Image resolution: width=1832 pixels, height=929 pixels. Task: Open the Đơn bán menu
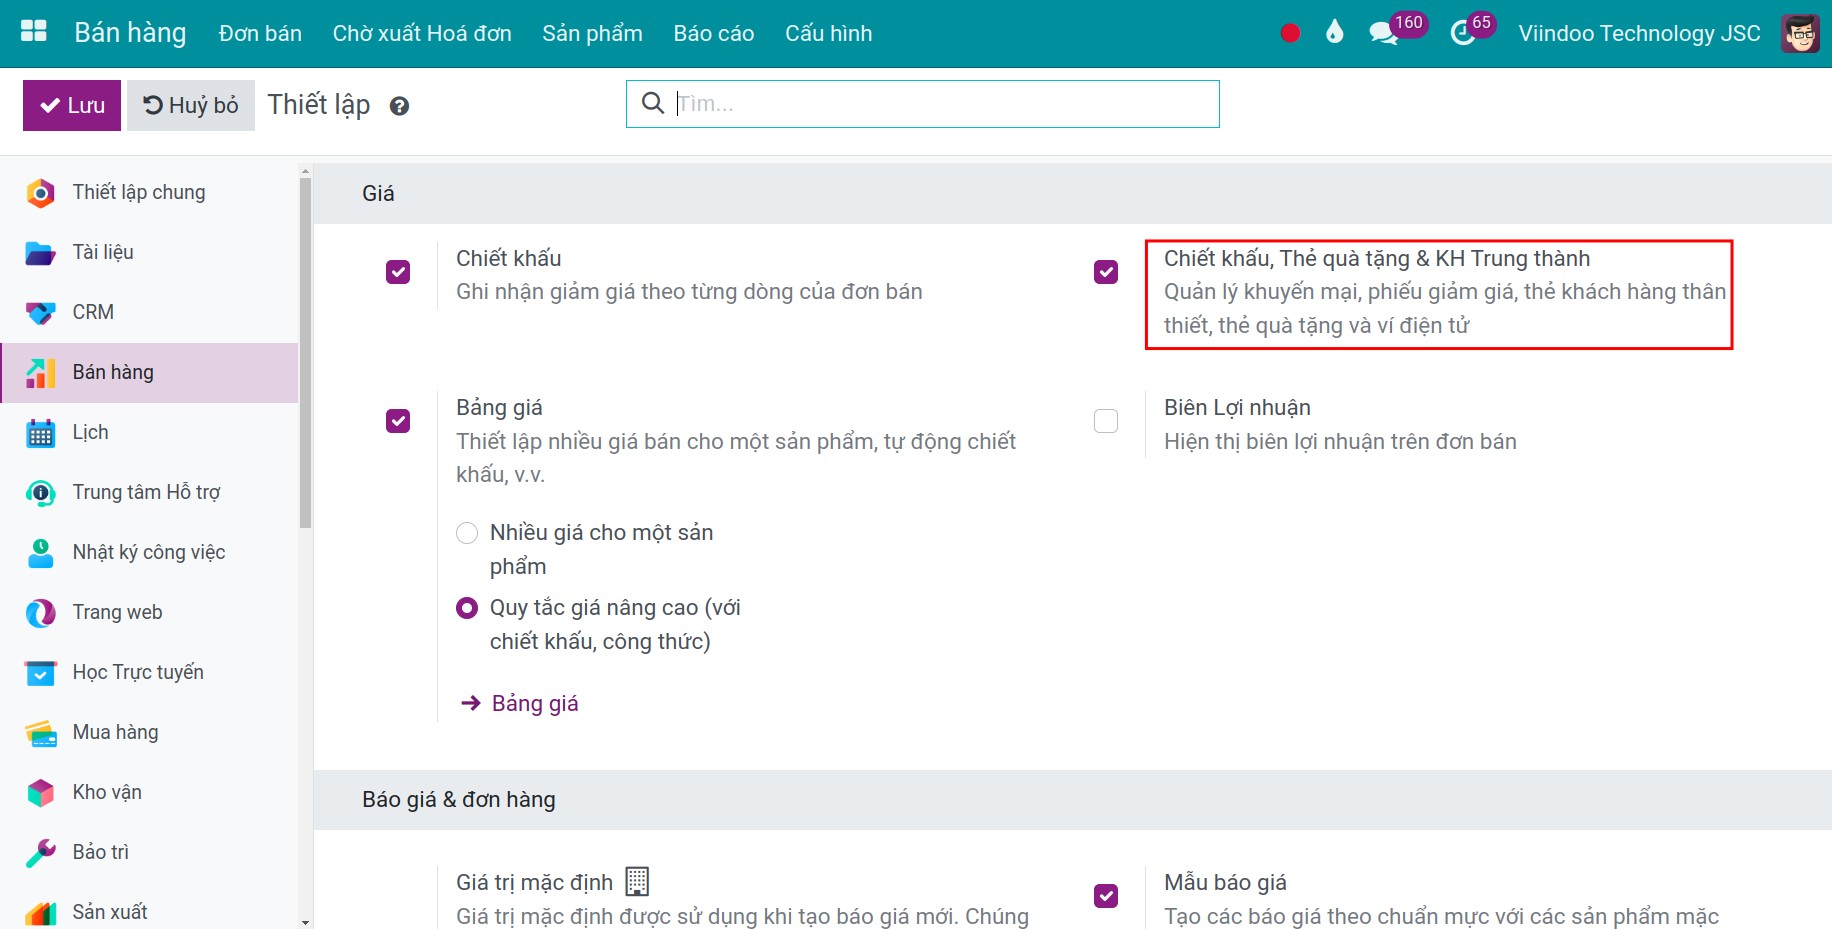(x=260, y=33)
